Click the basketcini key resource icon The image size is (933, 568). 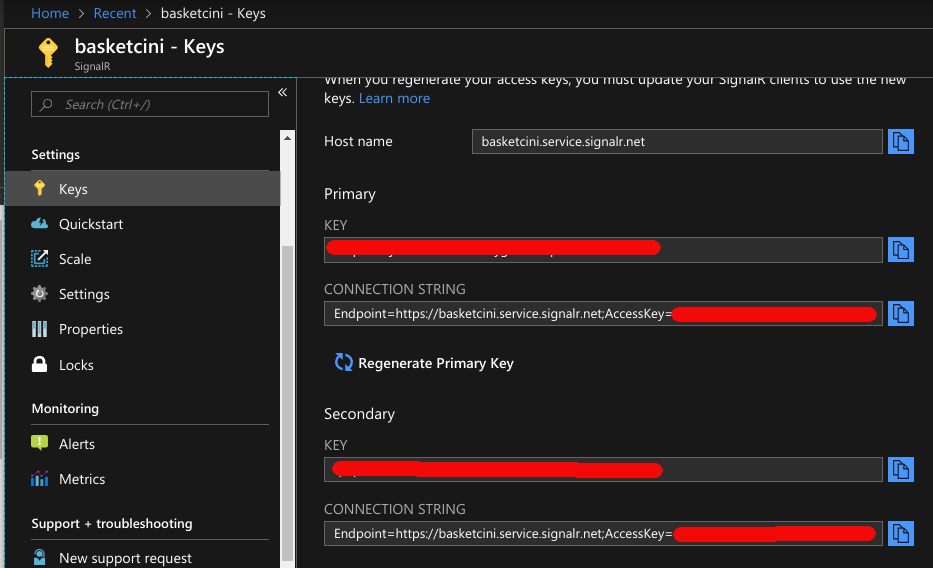tap(47, 52)
